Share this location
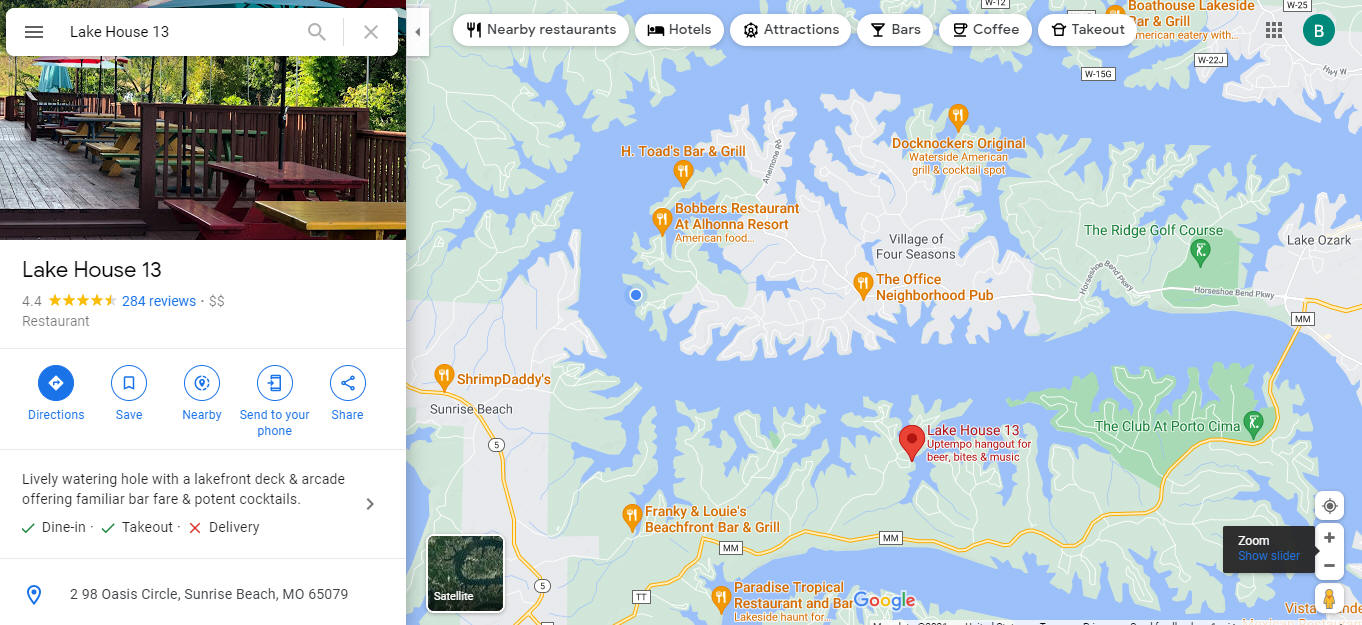The image size is (1362, 625). (x=348, y=383)
